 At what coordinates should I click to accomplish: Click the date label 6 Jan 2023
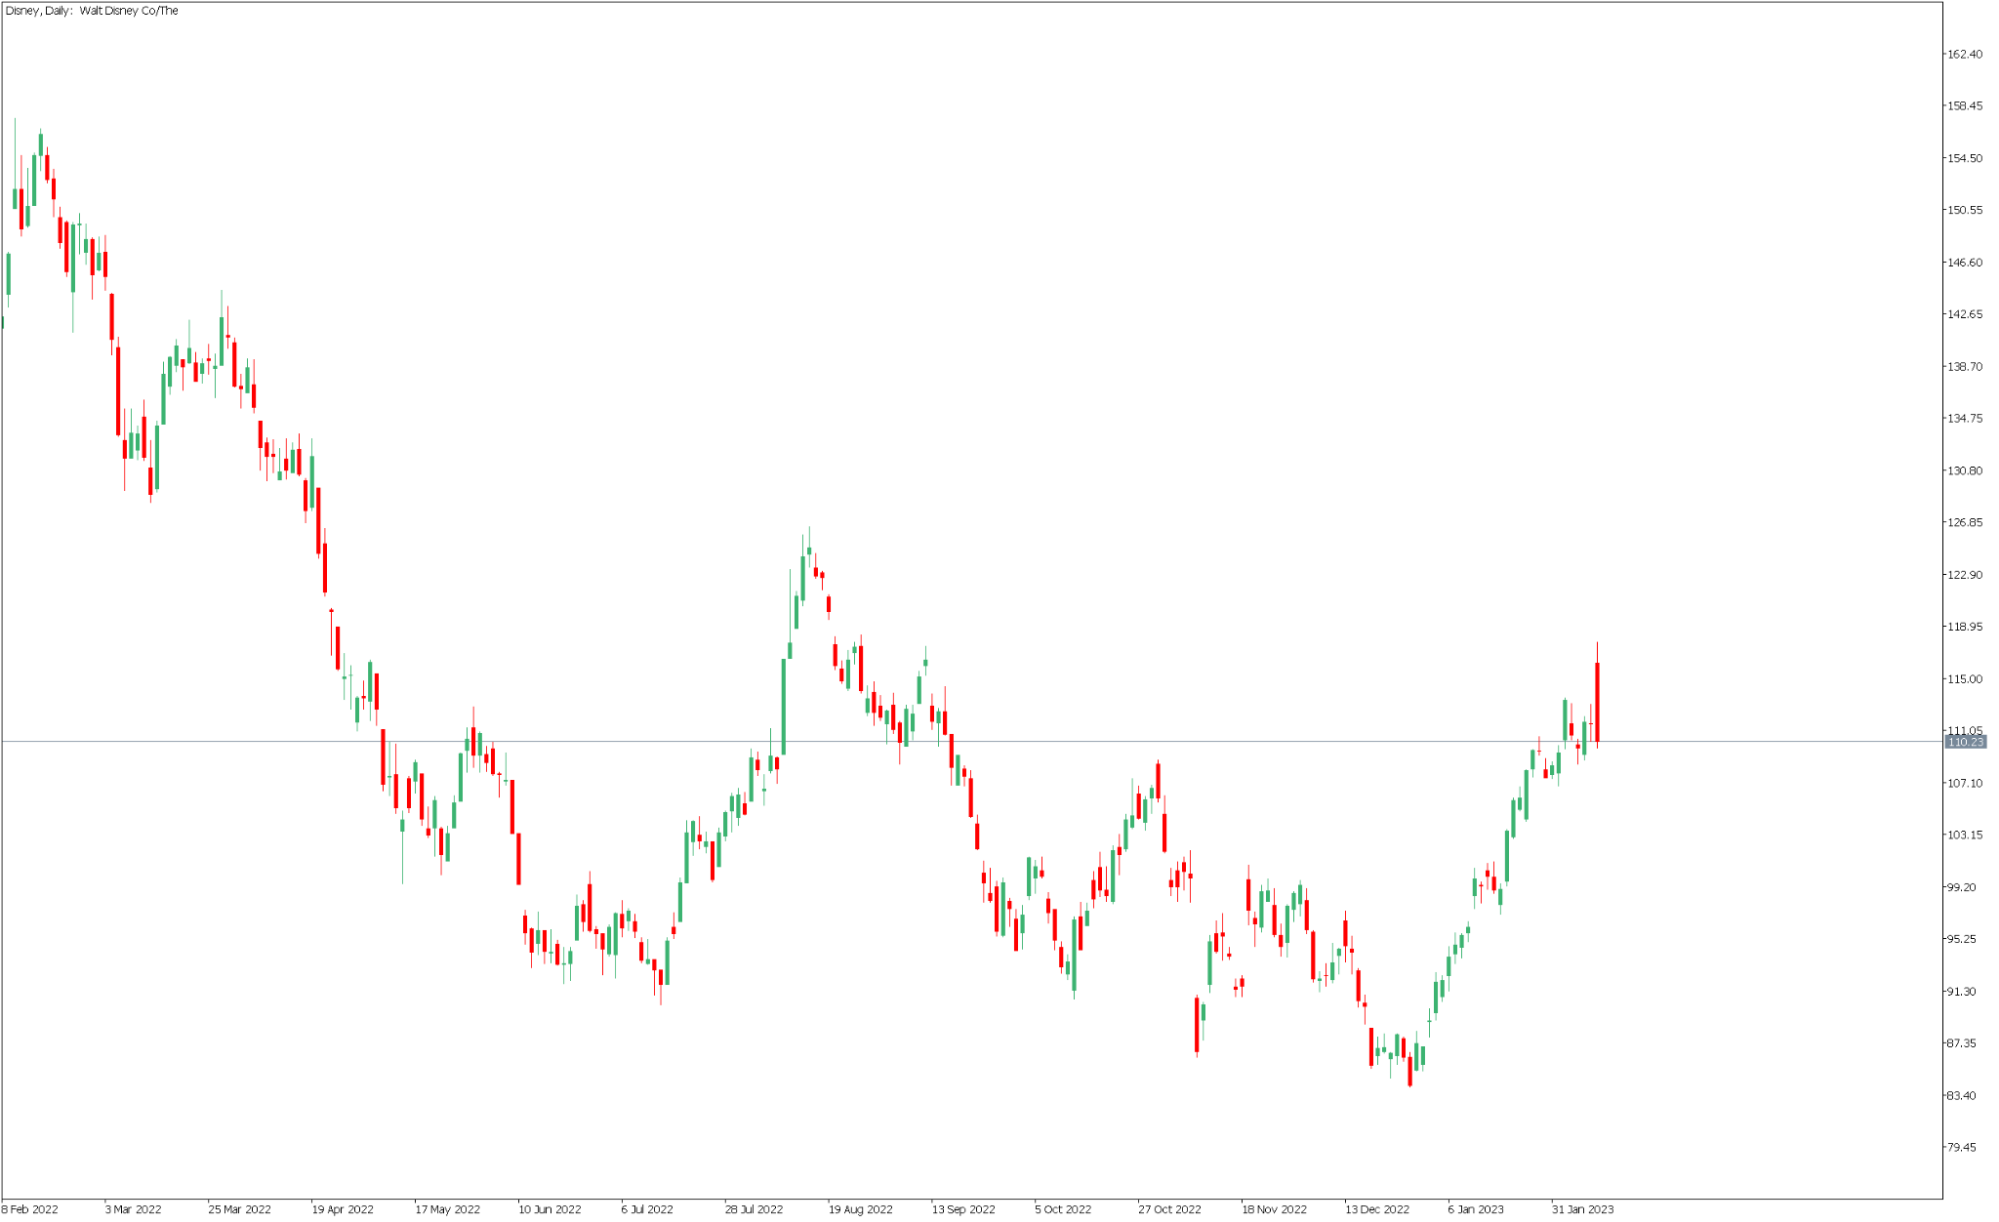1475,1209
